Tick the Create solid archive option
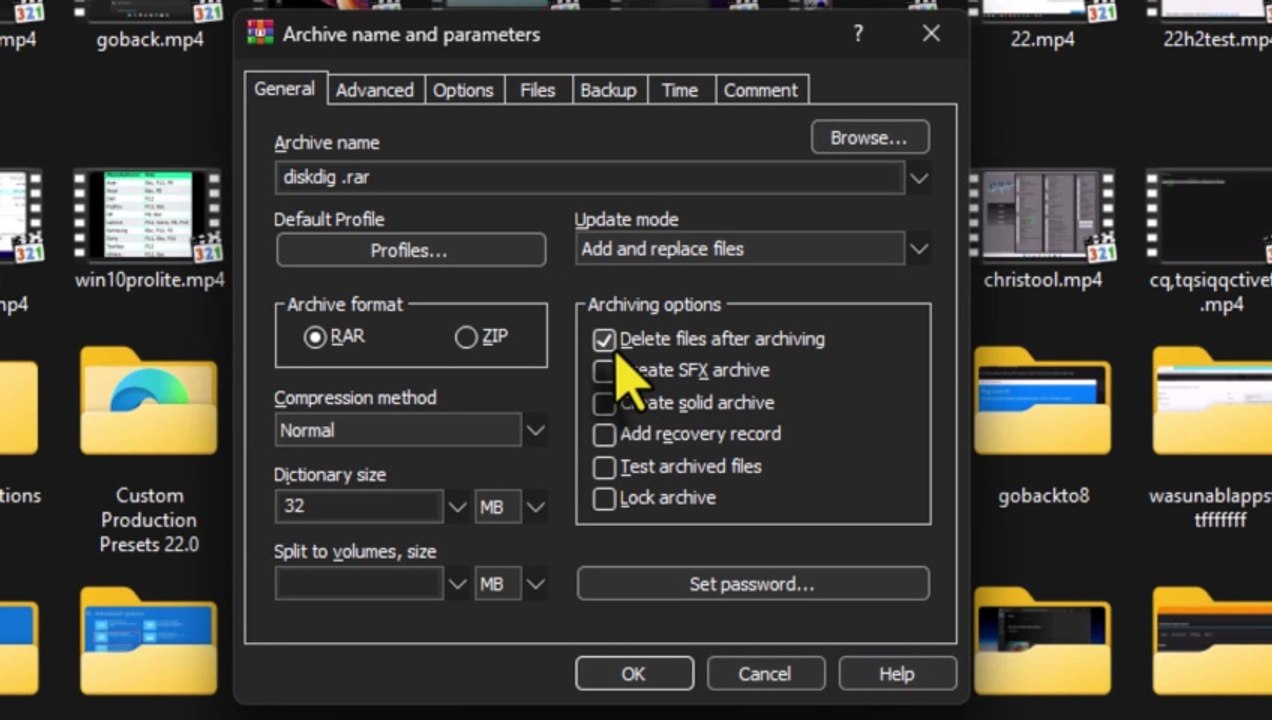 point(604,403)
